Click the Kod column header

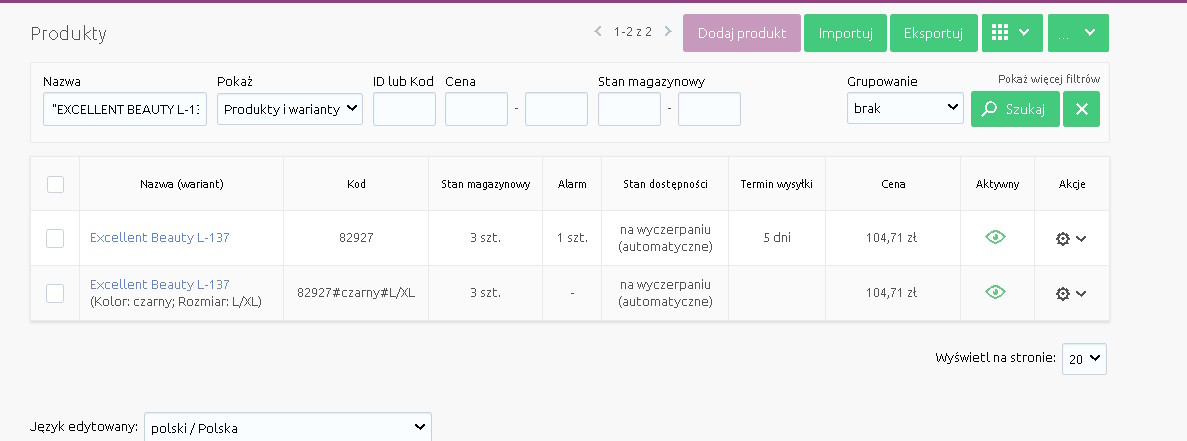[356, 184]
